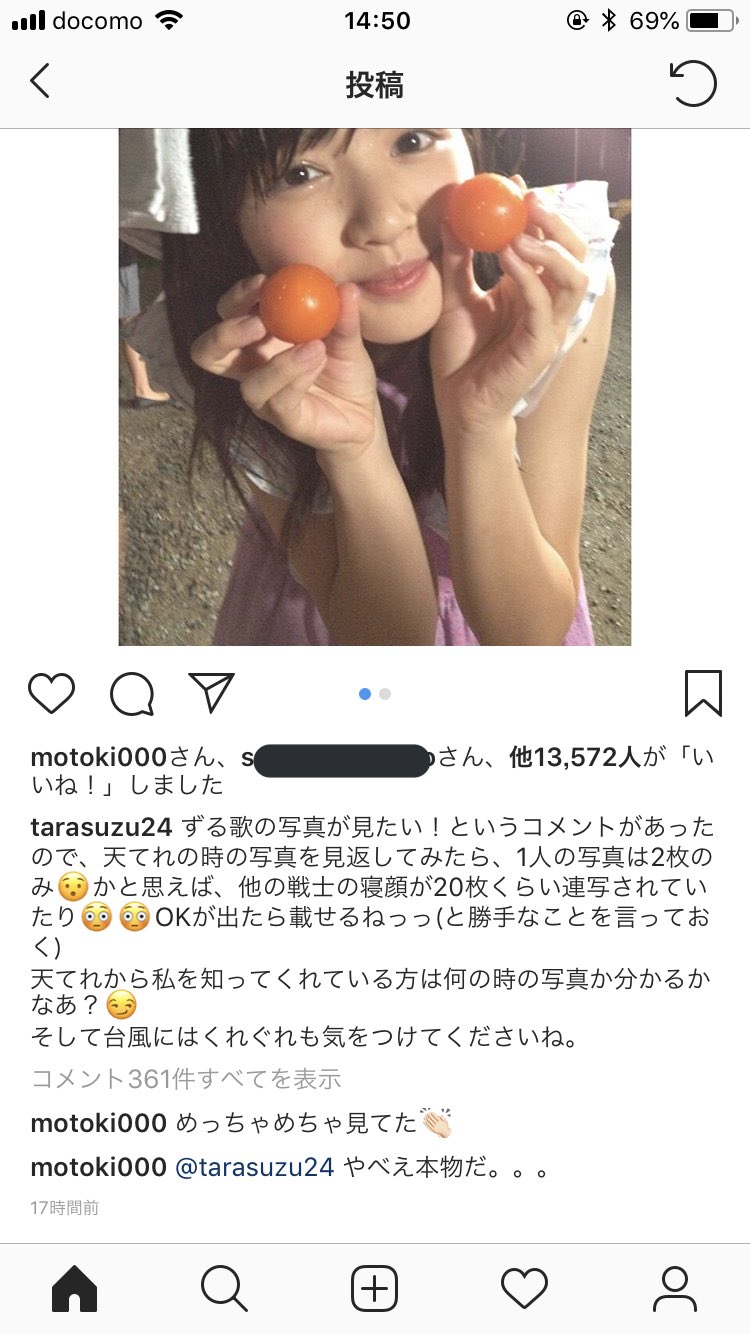Expand all comments via コメント361件すべてを表示
This screenshot has width=750, height=1334.
186,1079
